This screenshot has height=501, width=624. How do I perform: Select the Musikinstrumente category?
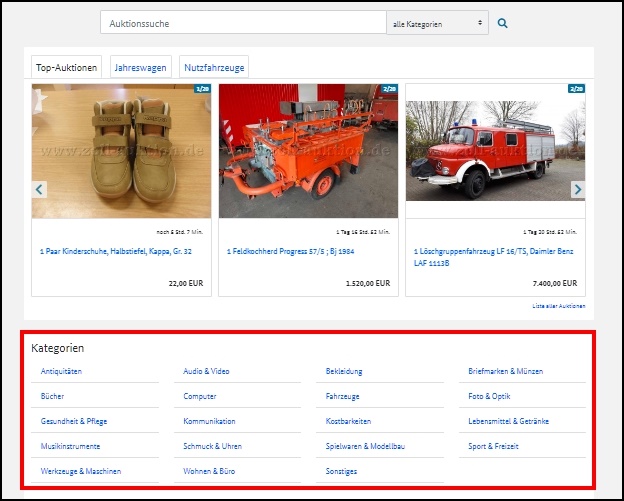pos(70,446)
